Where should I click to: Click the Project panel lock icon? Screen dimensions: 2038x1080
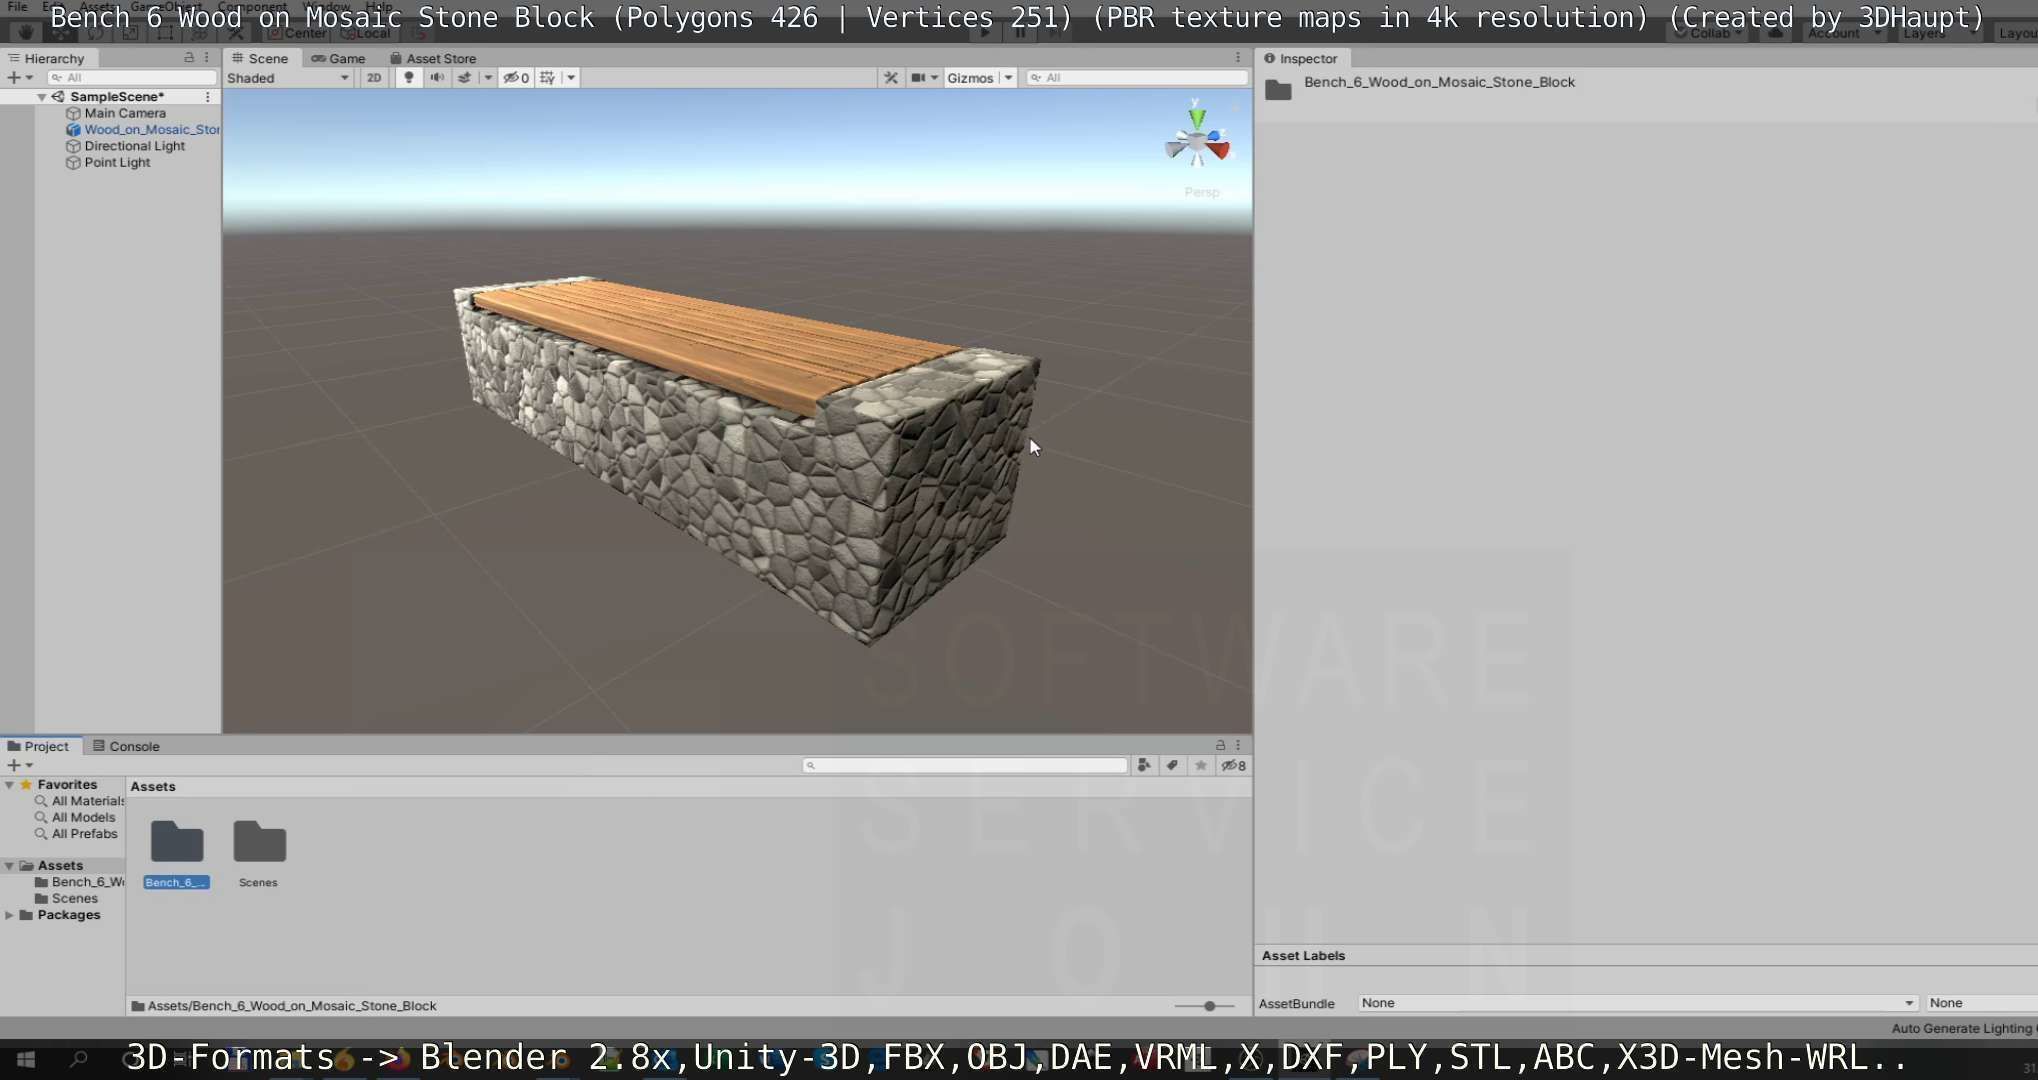click(x=1220, y=745)
